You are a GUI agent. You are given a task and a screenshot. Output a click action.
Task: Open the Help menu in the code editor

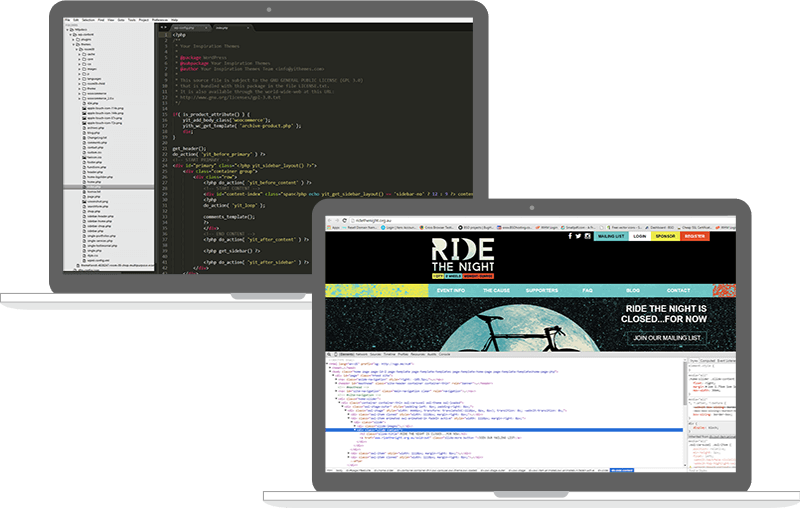(174, 20)
